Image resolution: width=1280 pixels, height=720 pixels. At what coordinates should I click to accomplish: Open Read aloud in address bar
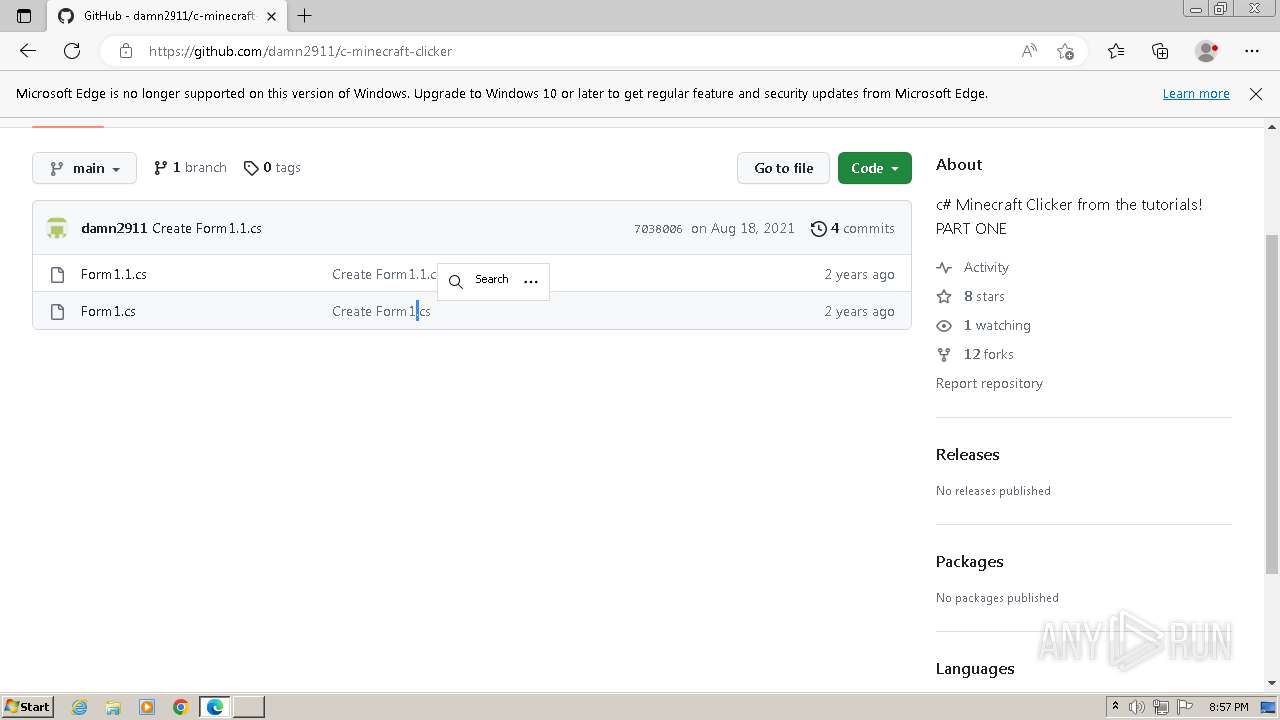(1029, 51)
